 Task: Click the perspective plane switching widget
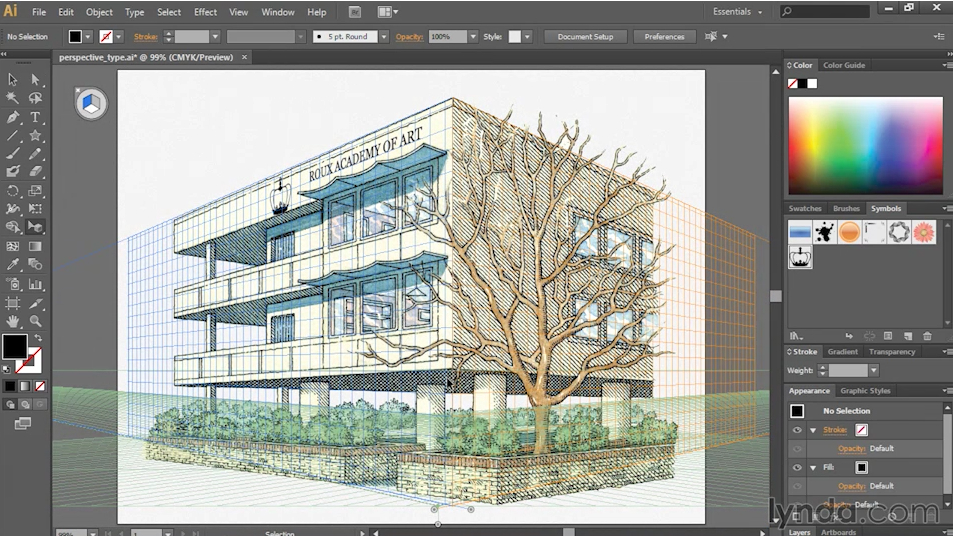pyautogui.click(x=91, y=104)
